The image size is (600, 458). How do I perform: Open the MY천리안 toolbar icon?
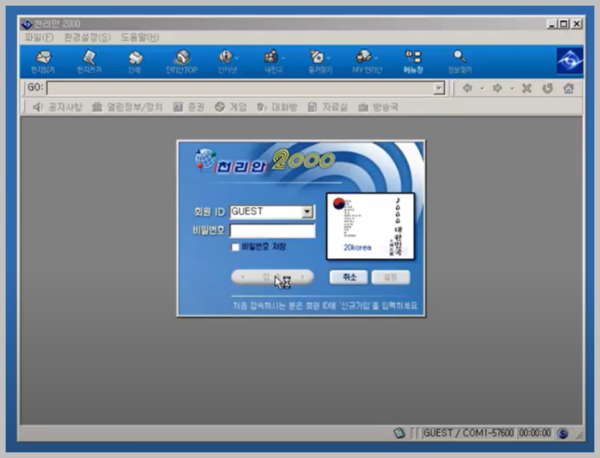tap(365, 62)
